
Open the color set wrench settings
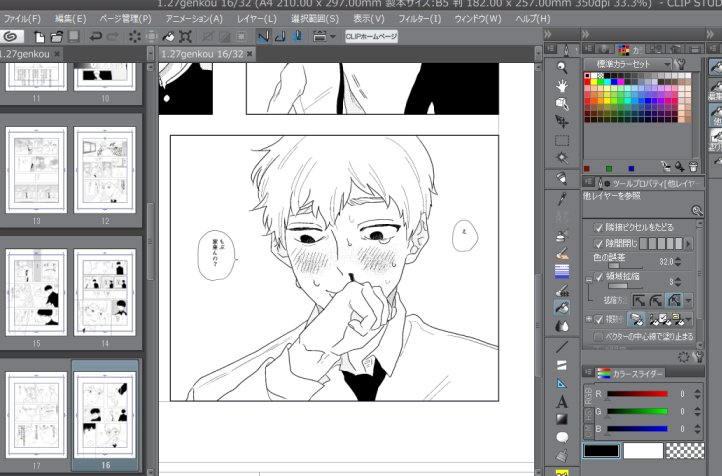(681, 64)
